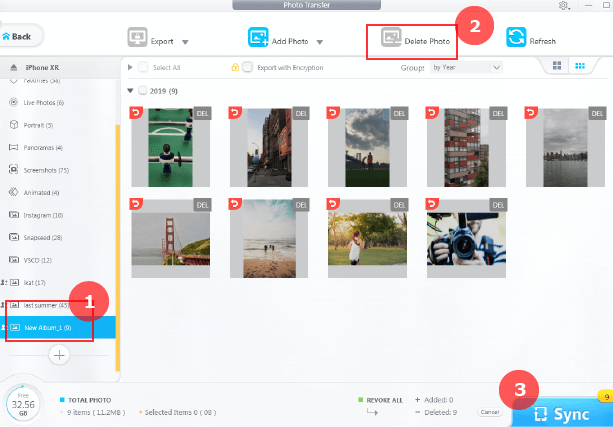The height and width of the screenshot is (427, 613).
Task: Open the Add Photo dropdown arrow
Action: [x=320, y=42]
